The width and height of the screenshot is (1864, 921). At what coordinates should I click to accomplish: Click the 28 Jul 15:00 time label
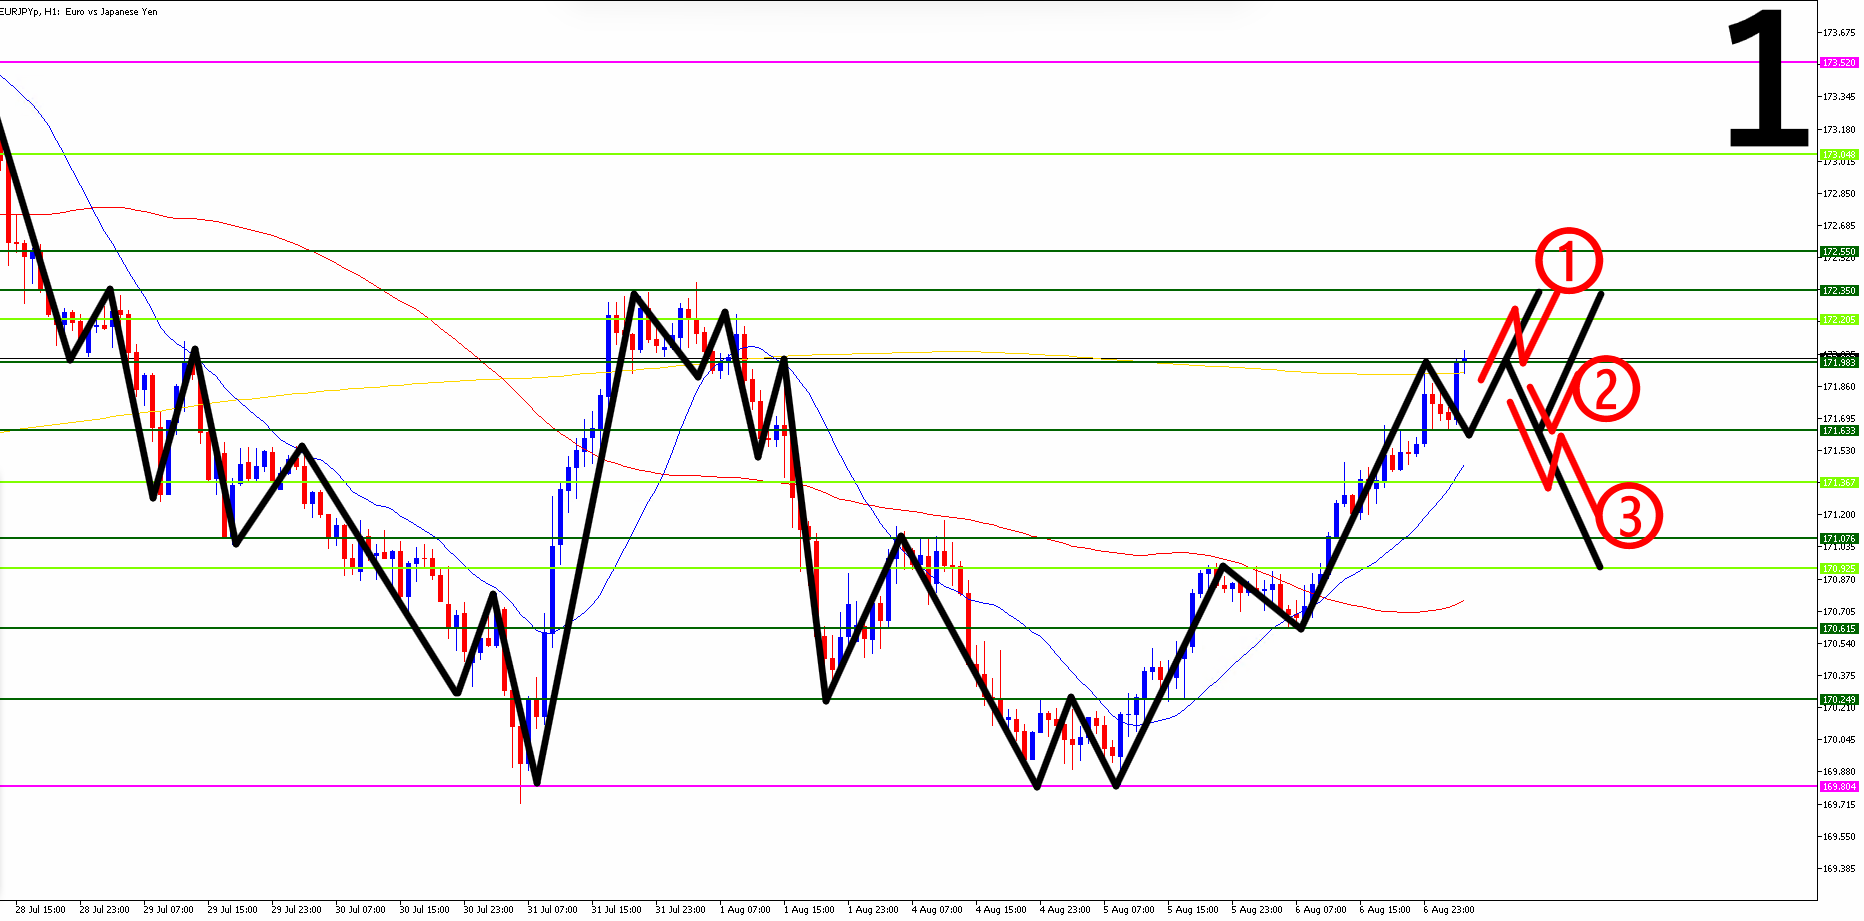tap(41, 910)
